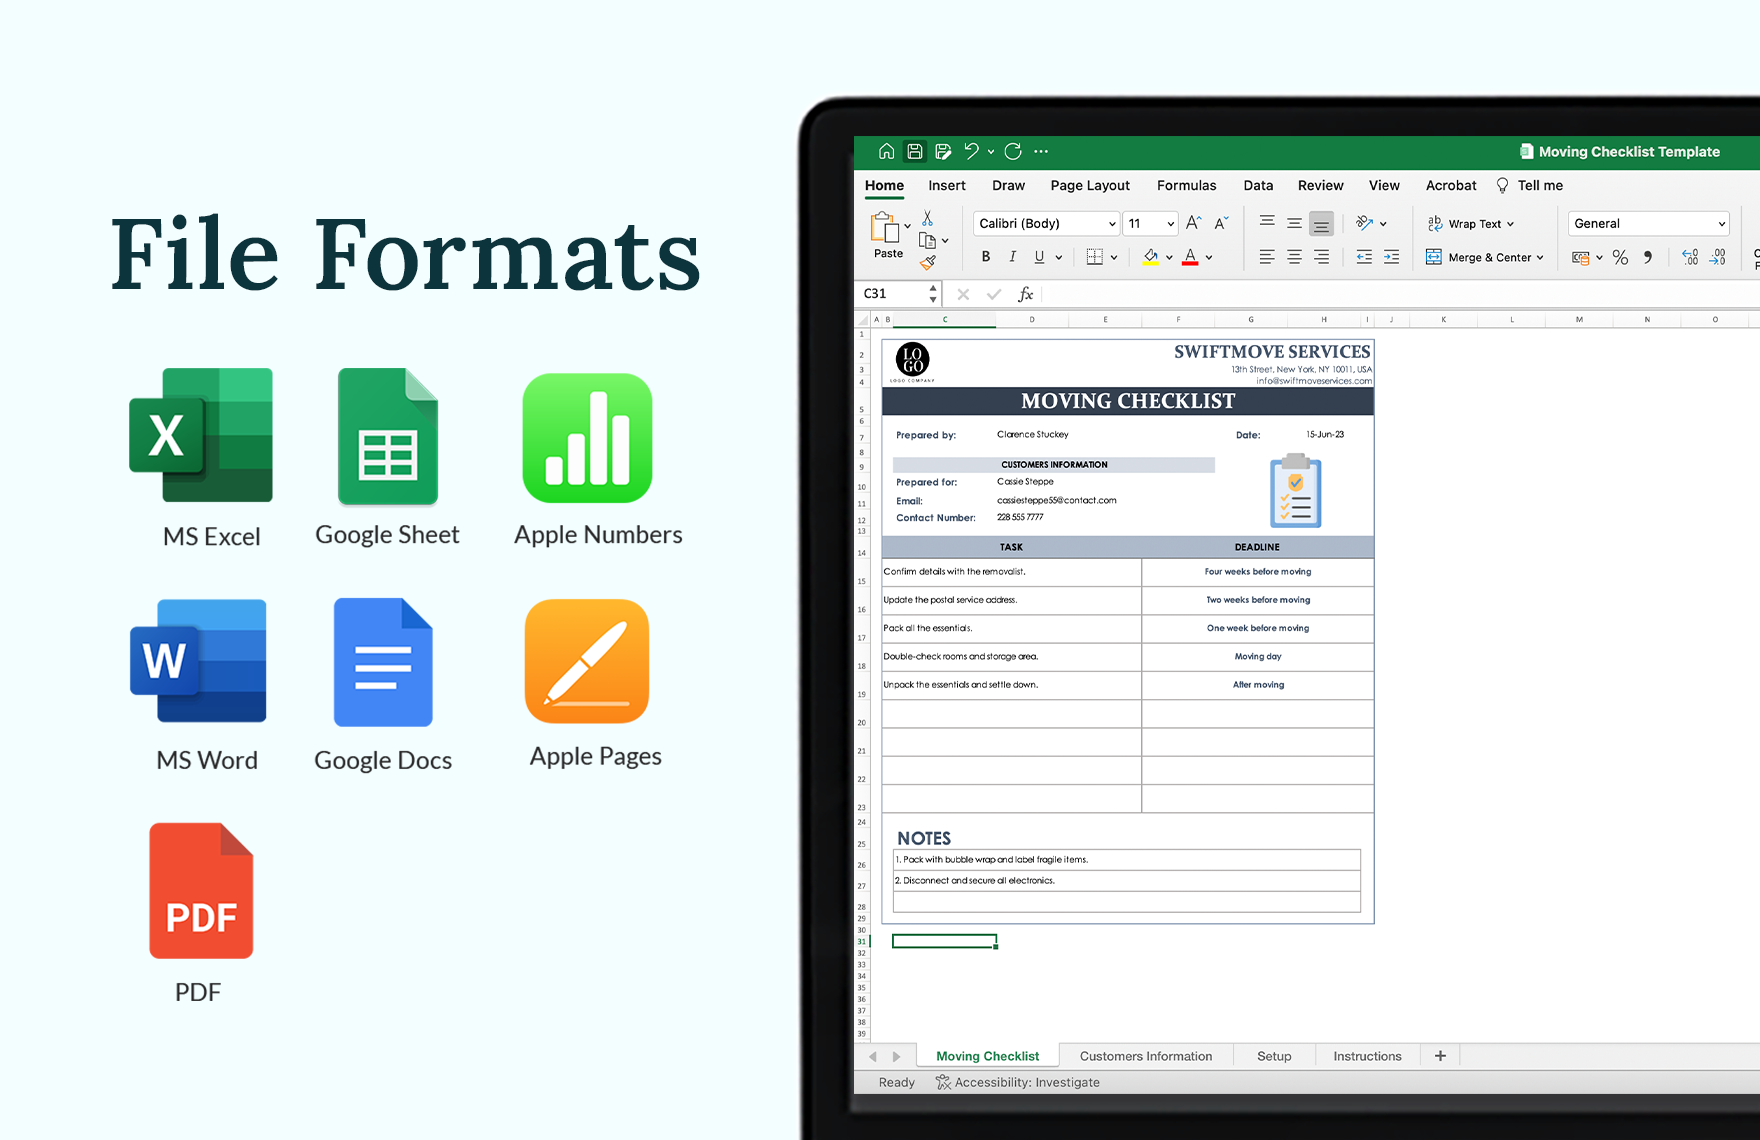Open the font size 11 dropdown
Viewport: 1760px width, 1140px height.
pyautogui.click(x=1150, y=223)
